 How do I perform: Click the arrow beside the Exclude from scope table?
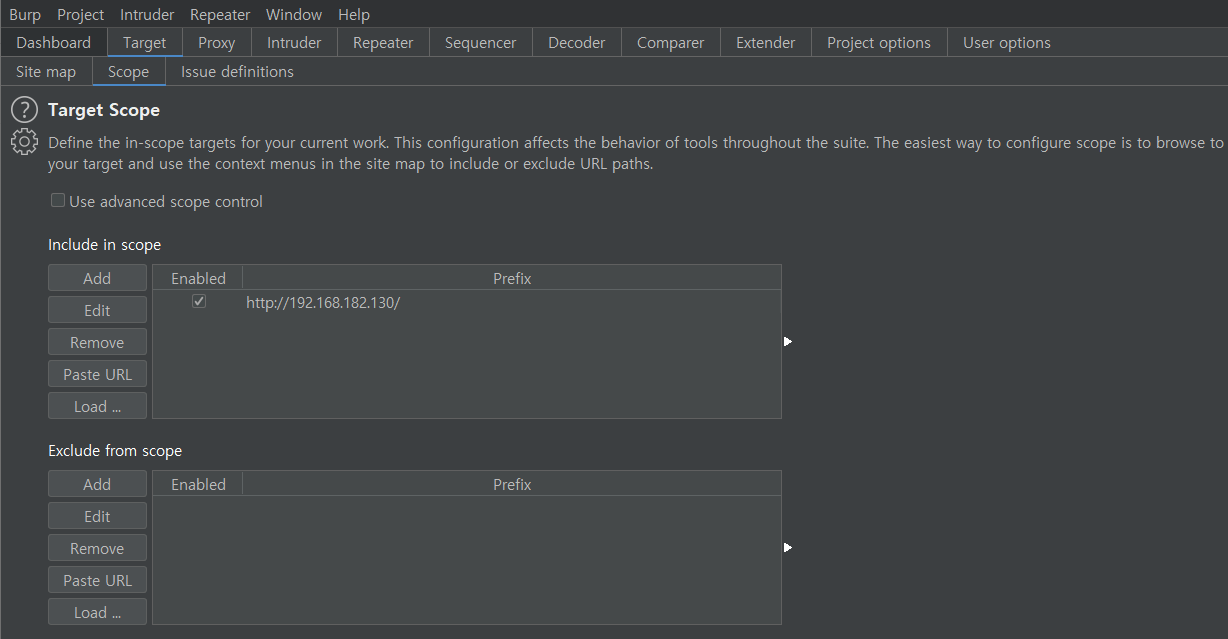point(788,548)
